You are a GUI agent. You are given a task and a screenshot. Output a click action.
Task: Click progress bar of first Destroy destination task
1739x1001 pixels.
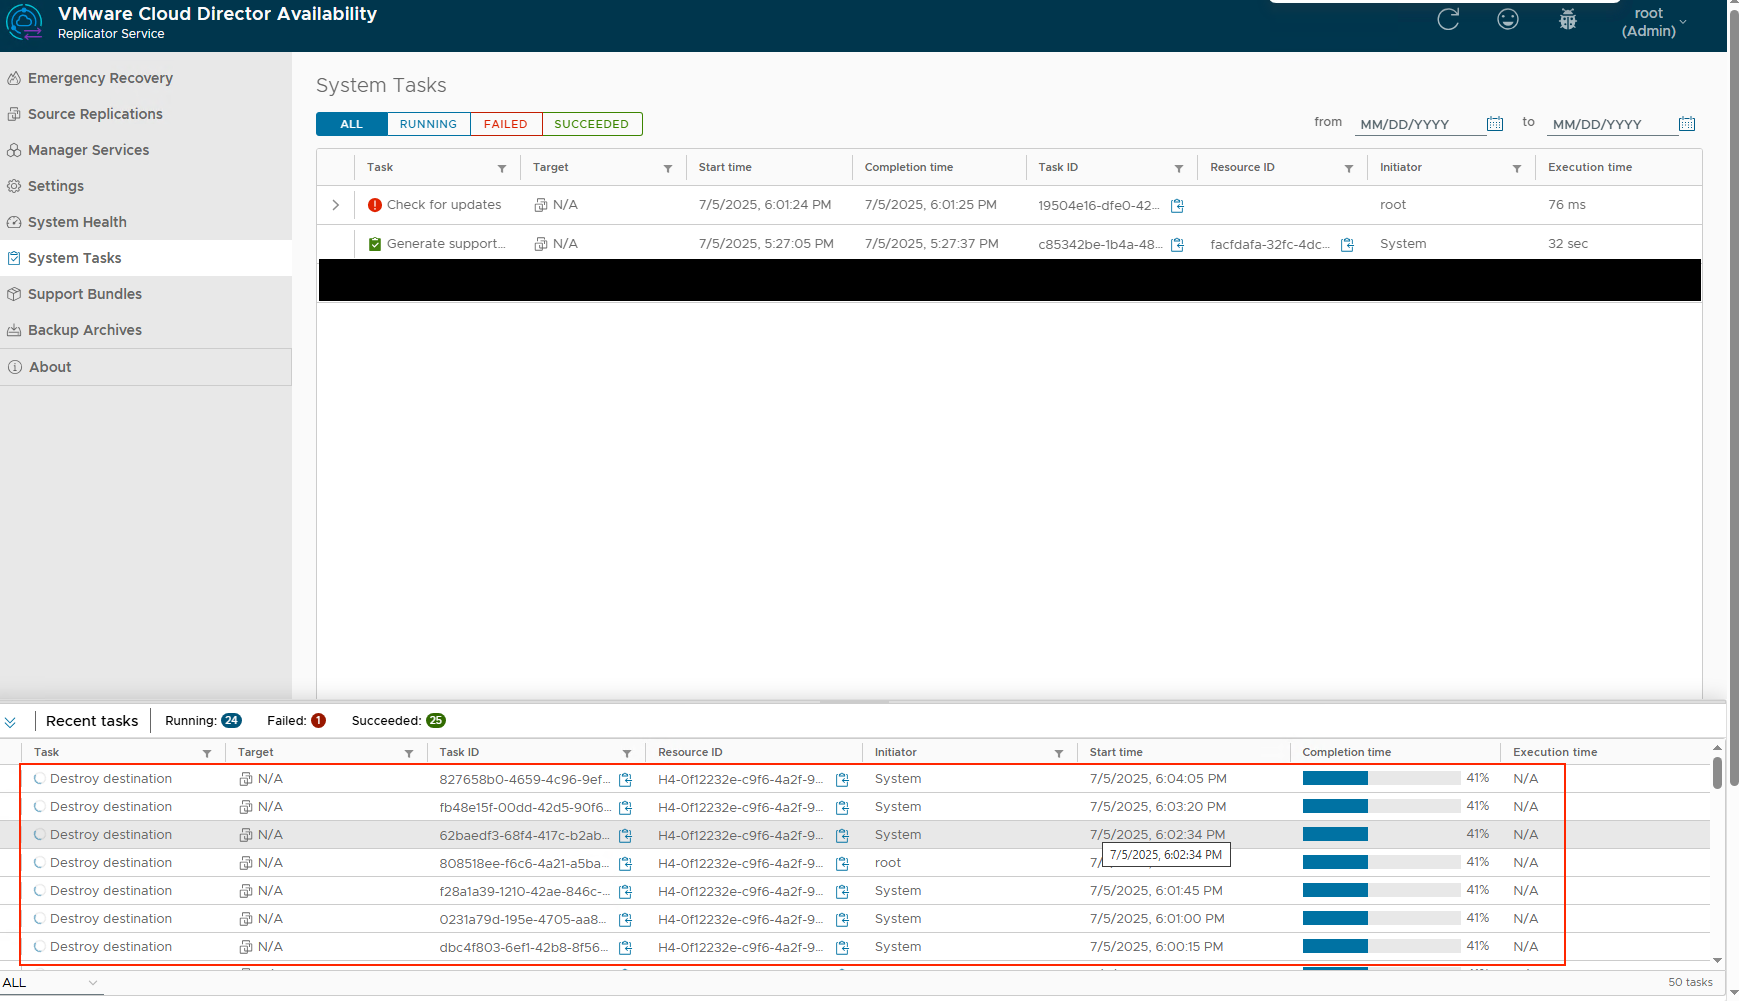1381,779
